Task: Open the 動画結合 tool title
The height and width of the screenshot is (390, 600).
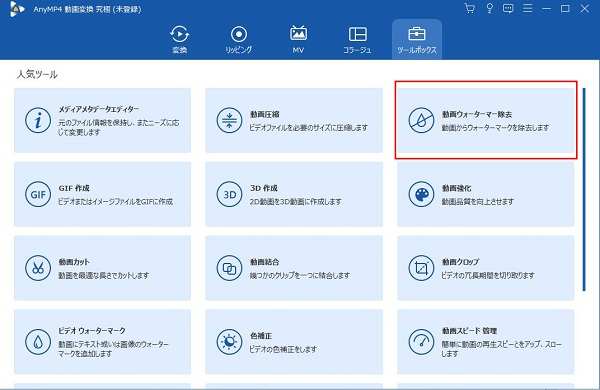Action: [x=264, y=262]
